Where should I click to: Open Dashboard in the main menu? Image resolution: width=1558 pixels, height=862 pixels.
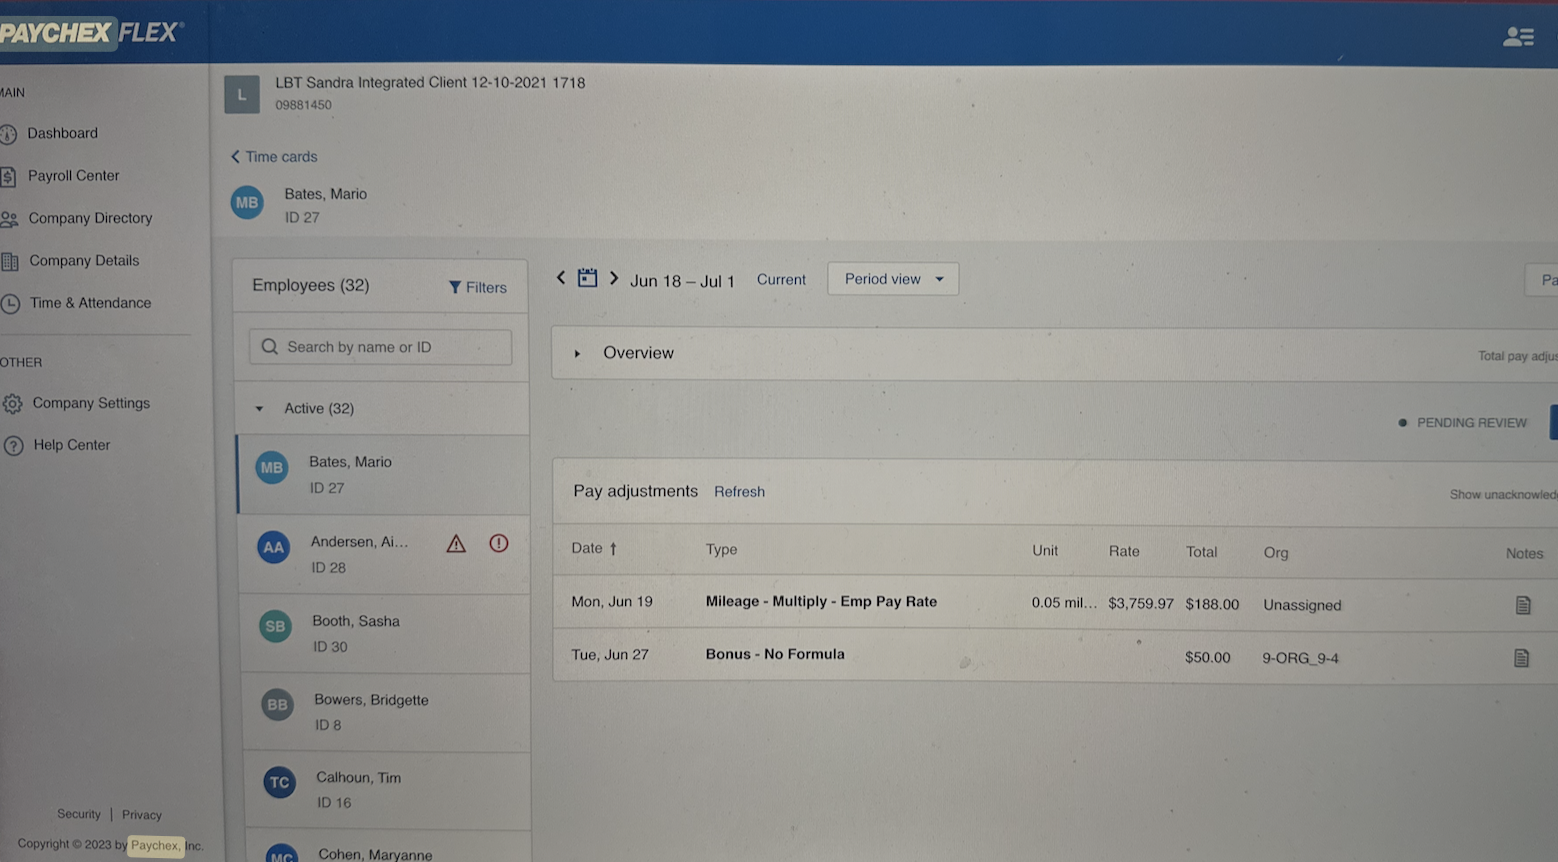[x=62, y=133]
